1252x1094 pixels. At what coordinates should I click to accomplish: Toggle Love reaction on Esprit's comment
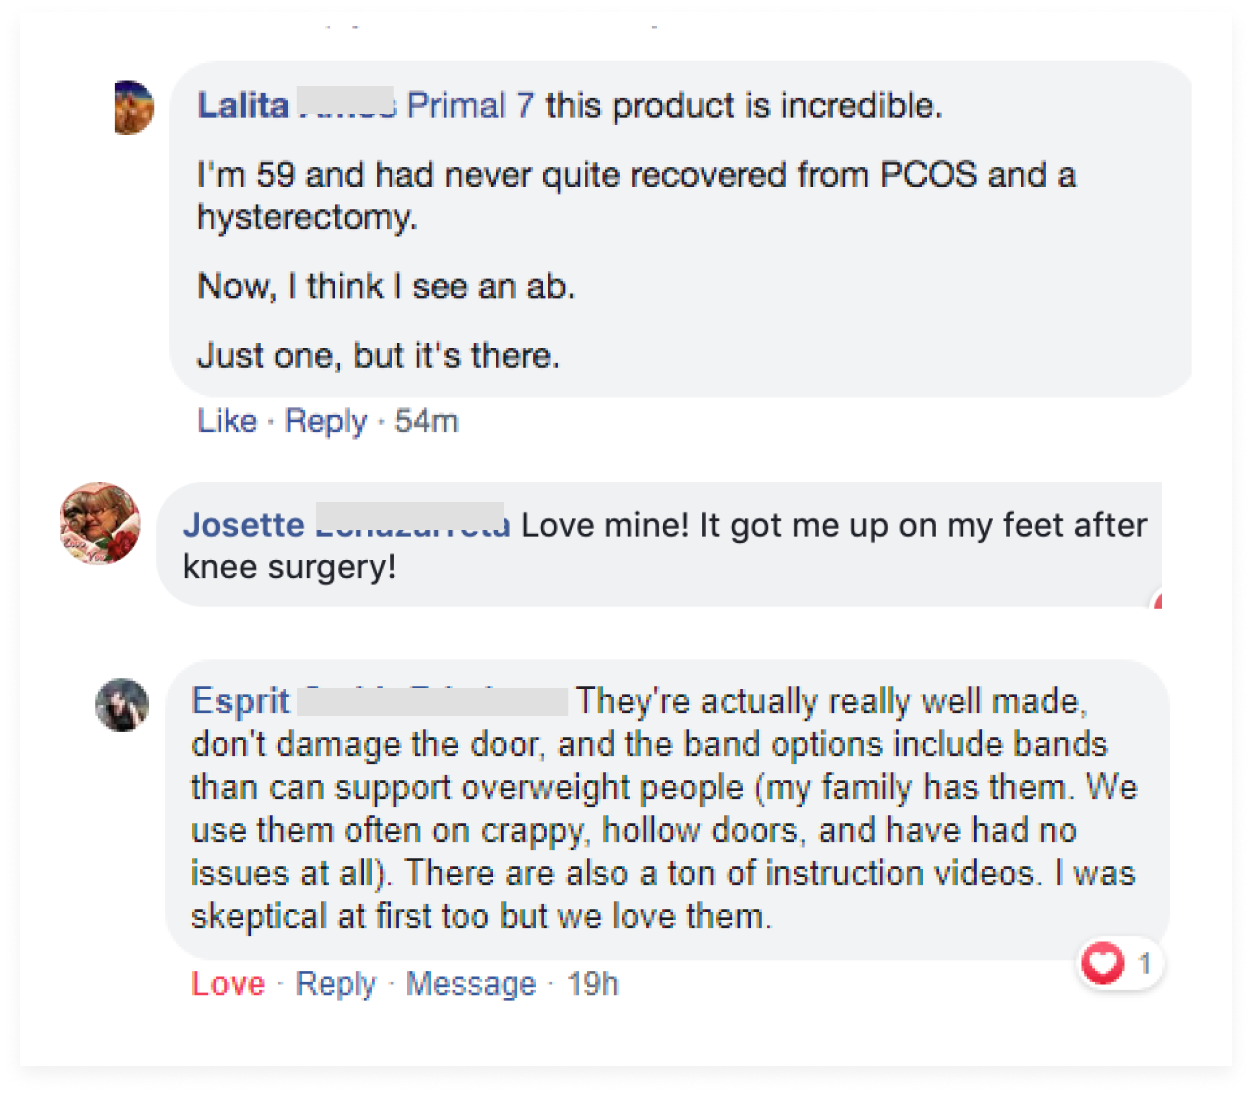(x=228, y=984)
